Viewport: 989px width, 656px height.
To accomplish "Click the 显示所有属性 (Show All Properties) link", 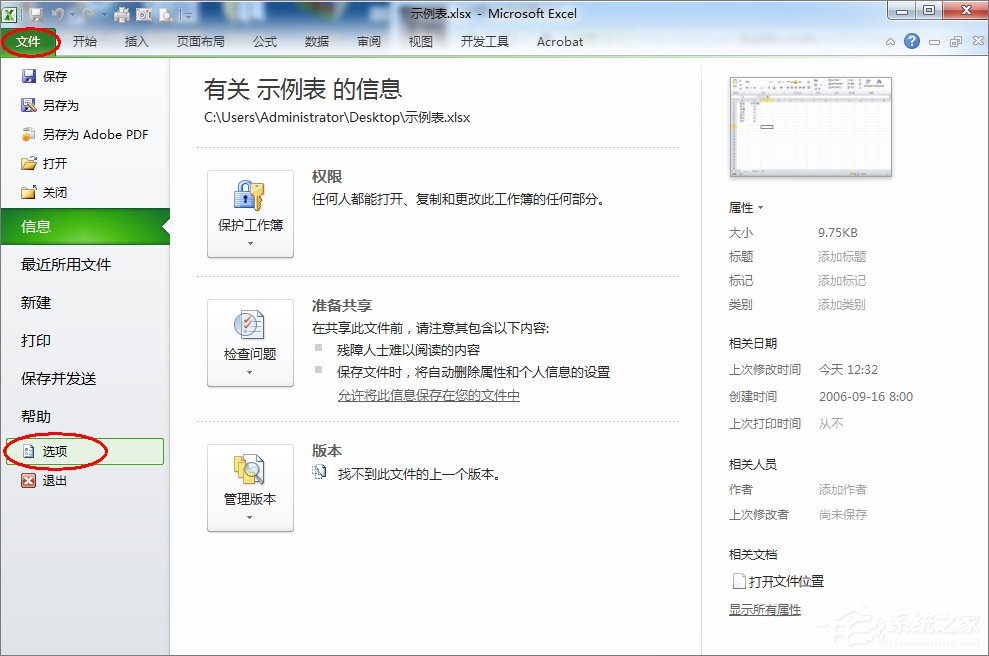I will pos(764,608).
